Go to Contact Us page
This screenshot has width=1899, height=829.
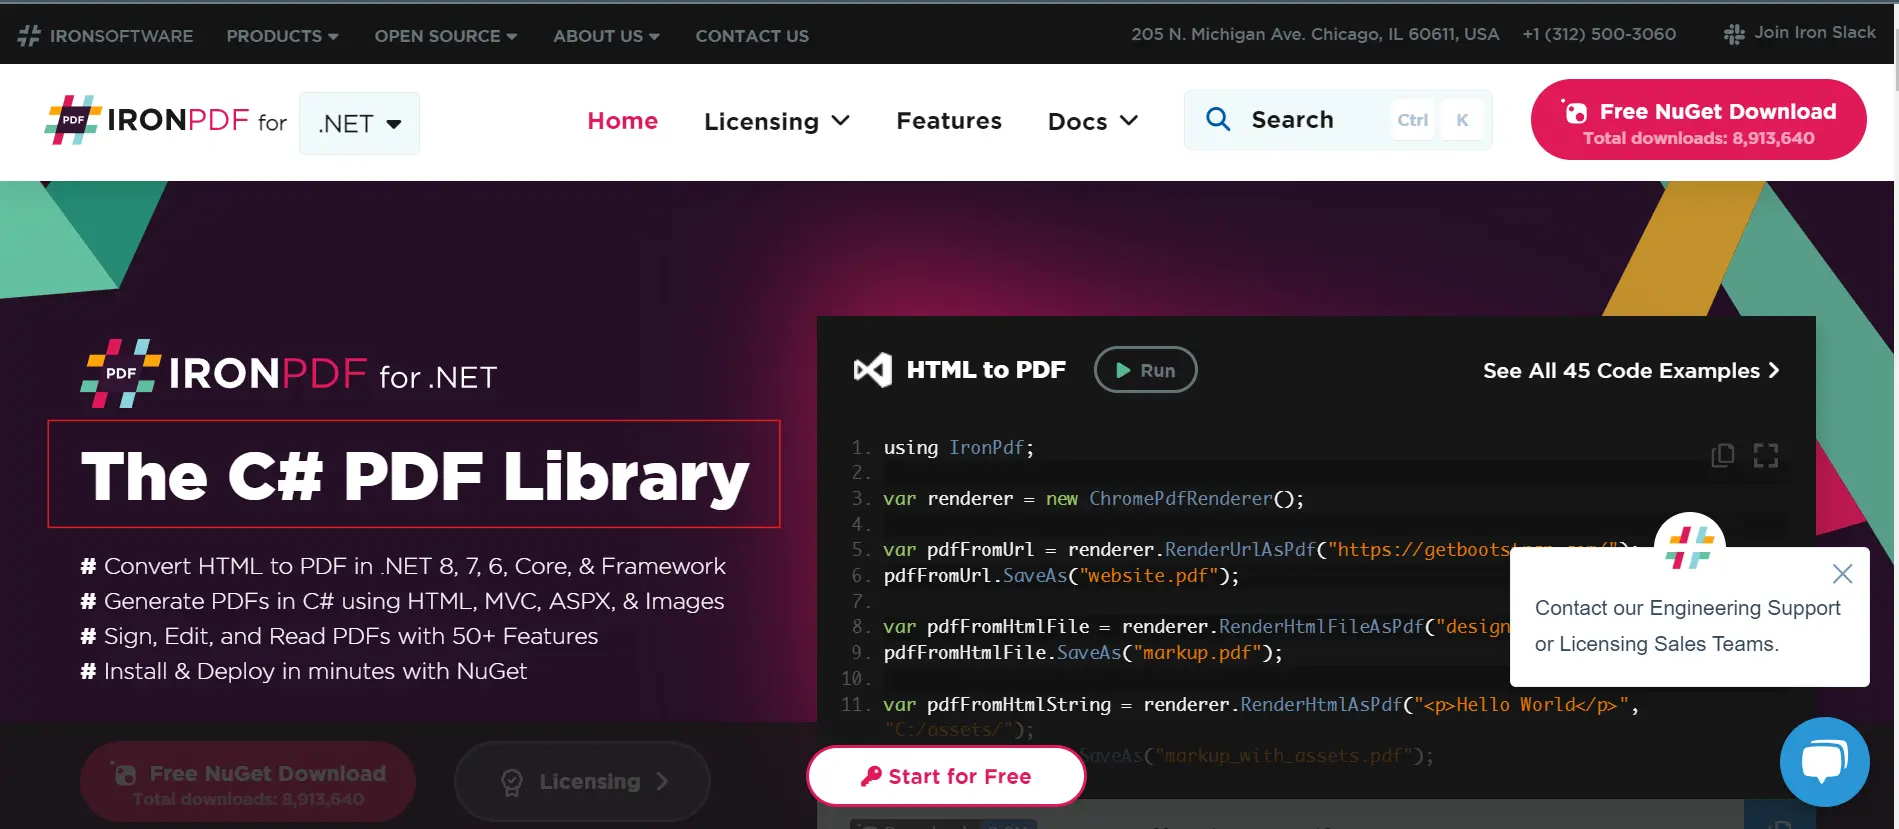click(x=752, y=36)
